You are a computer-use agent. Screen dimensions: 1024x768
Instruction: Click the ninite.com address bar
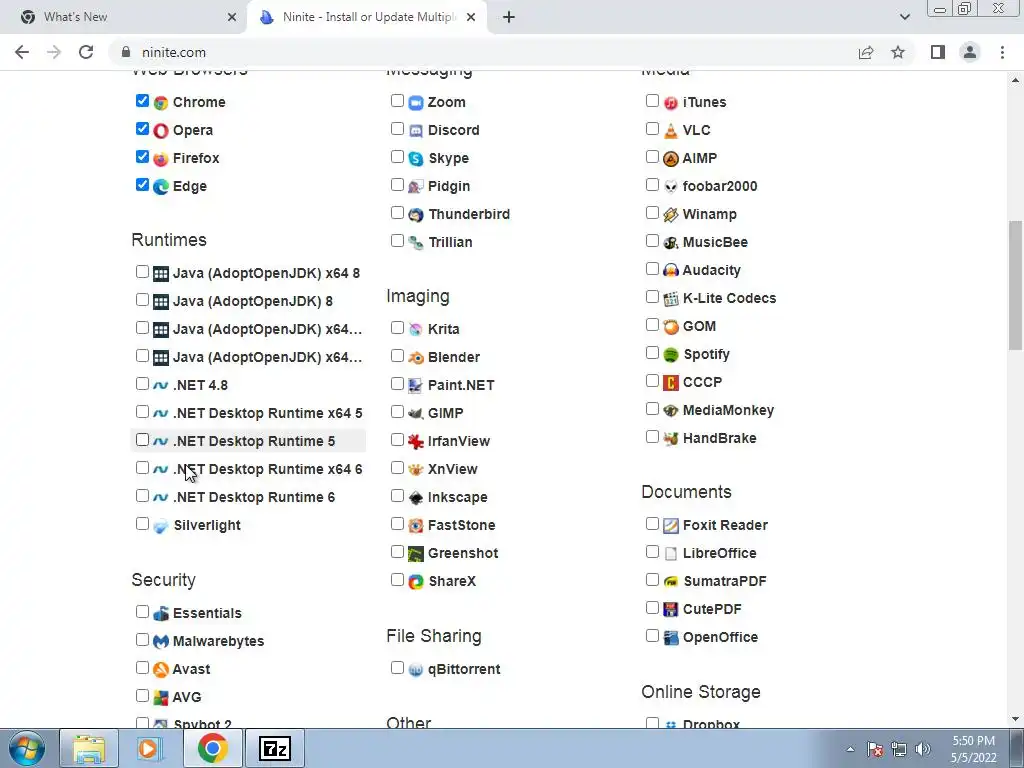click(x=483, y=52)
